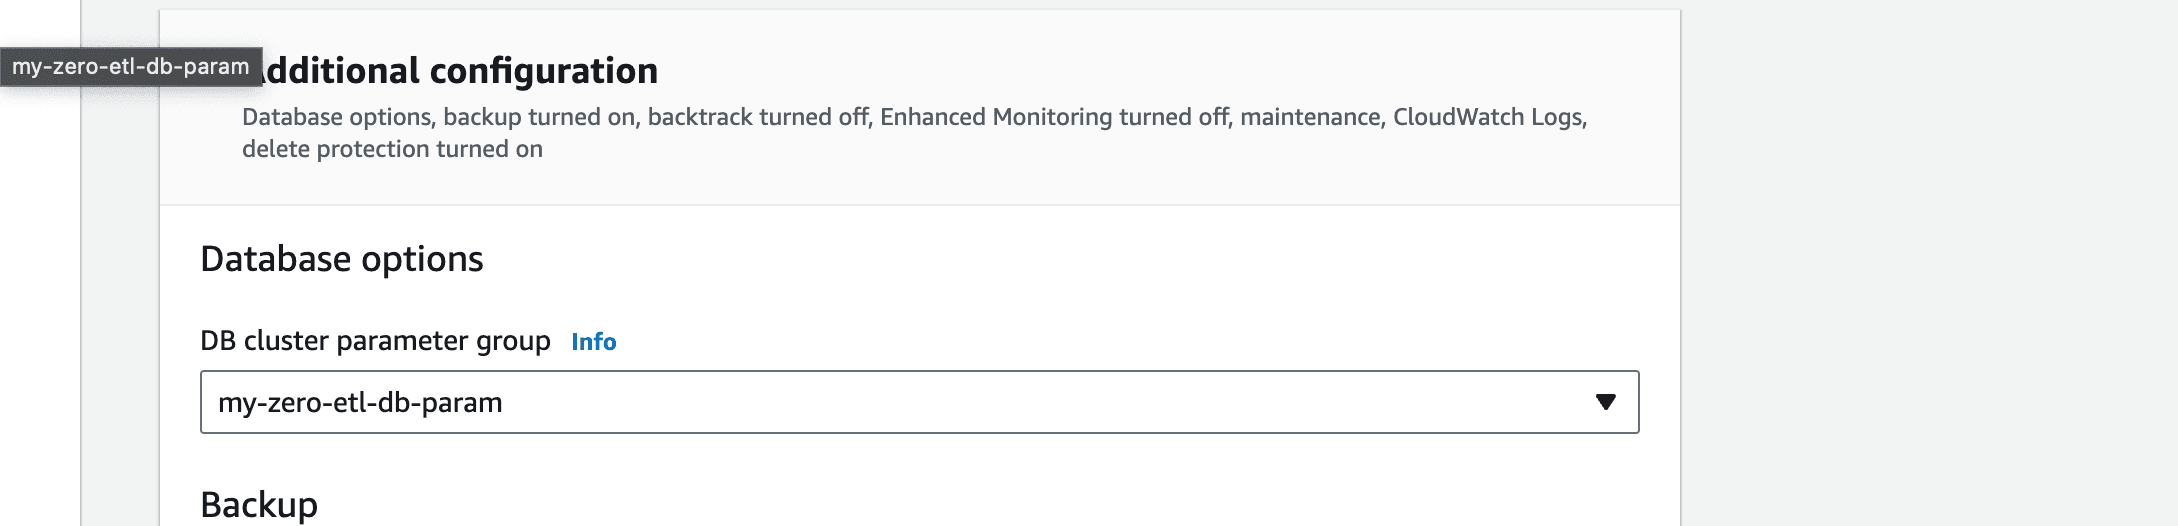Click the "Enhanced Monitoring turned off" text
2178x526 pixels.
click(1055, 117)
